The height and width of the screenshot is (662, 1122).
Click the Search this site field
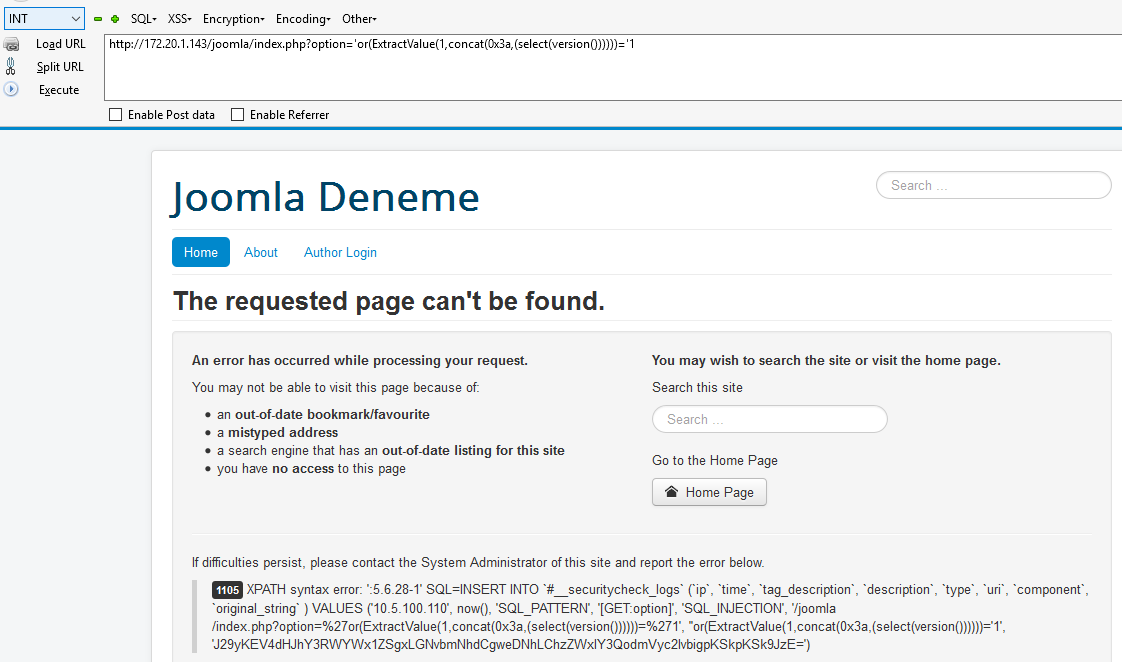(769, 419)
